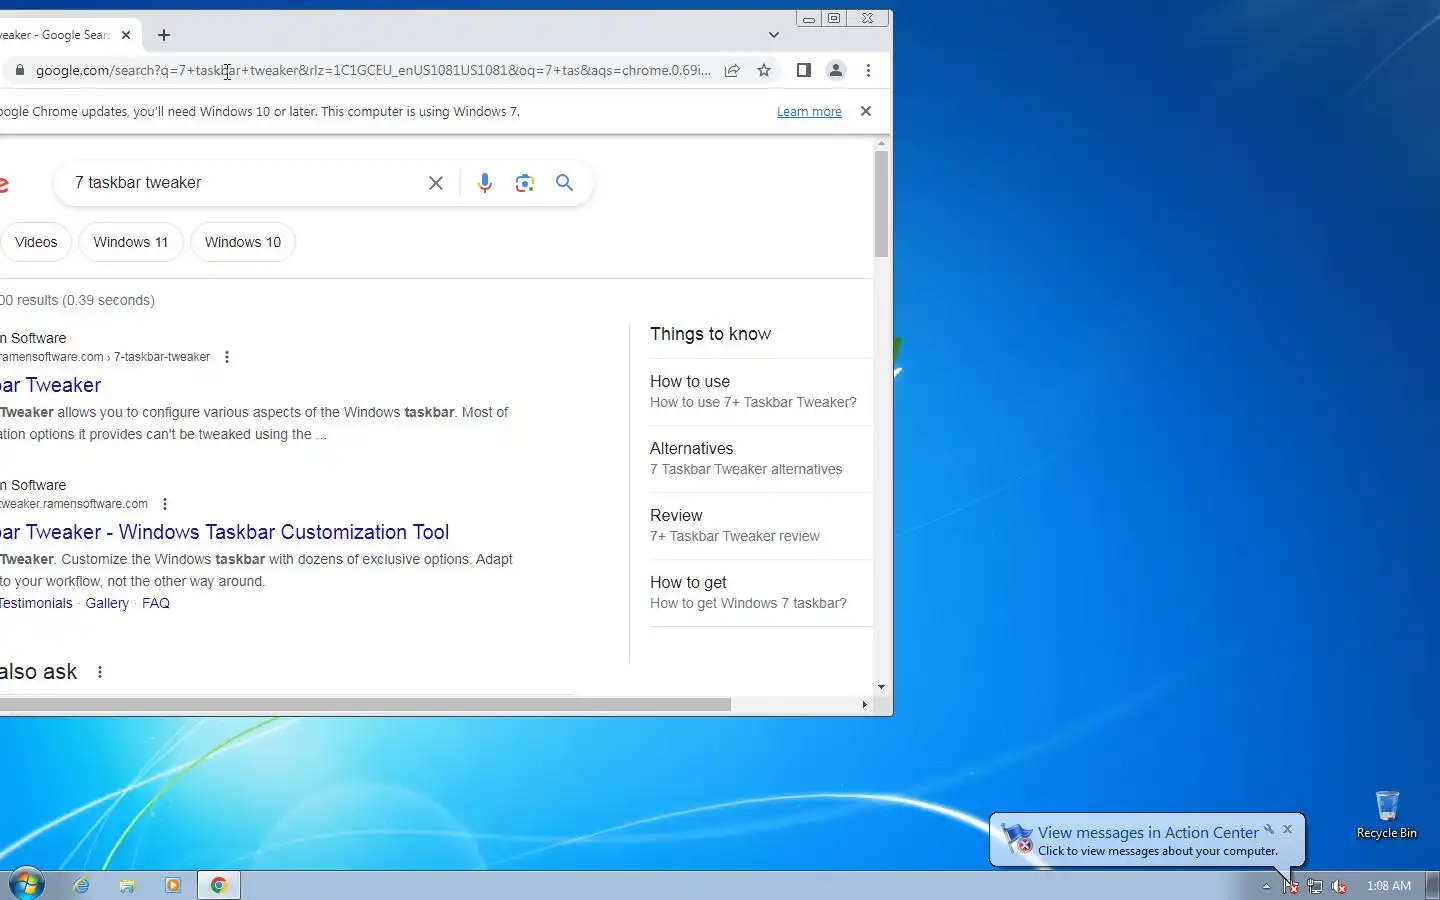
Task: Click the horizontal scrollbar thumb
Action: point(365,704)
